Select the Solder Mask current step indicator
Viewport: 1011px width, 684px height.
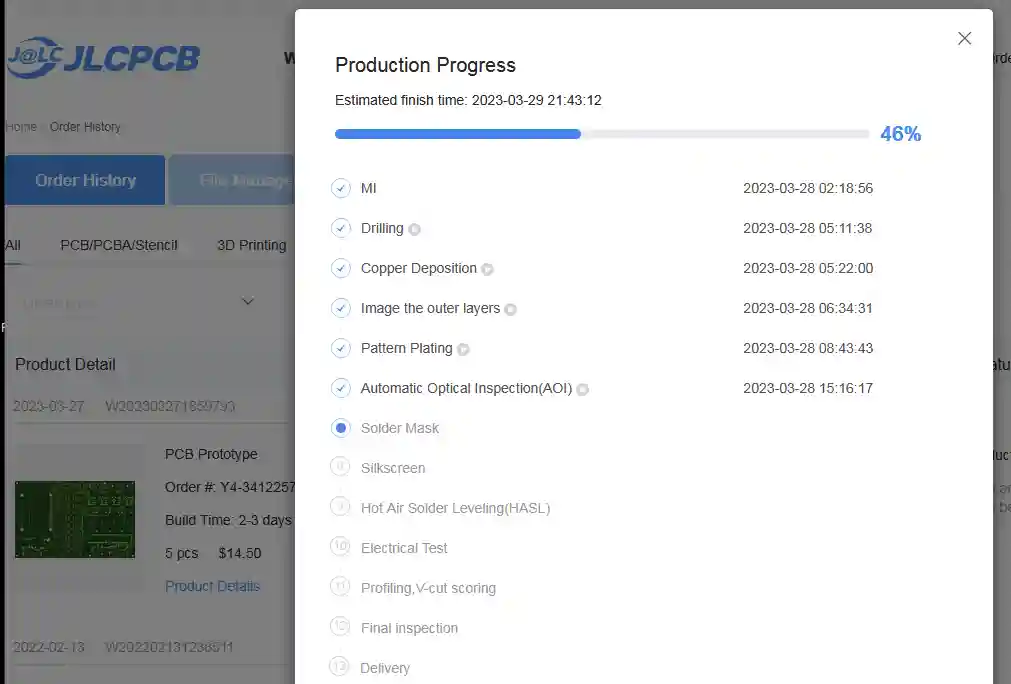[341, 428]
